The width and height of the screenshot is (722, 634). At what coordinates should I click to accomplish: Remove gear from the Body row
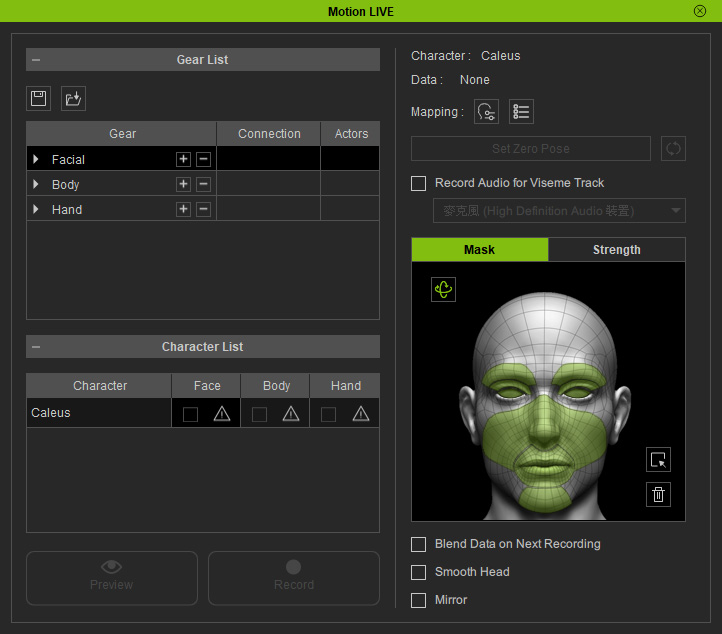204,184
